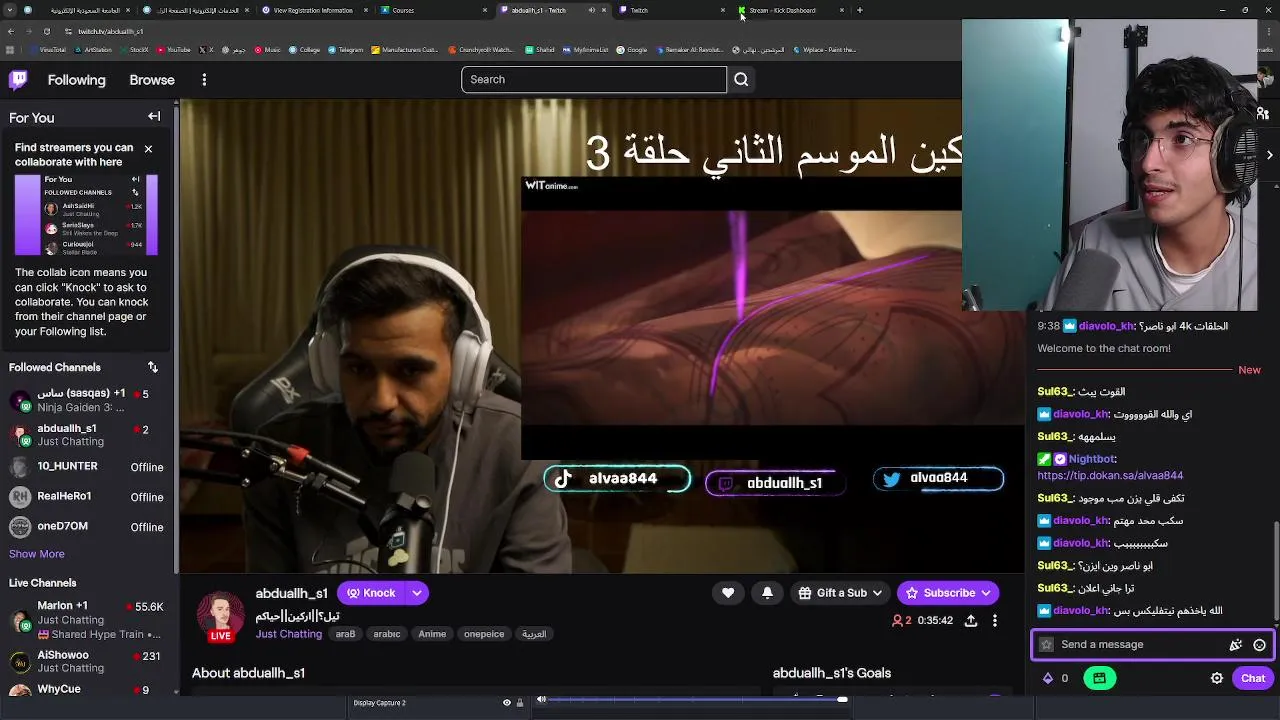Switch to the Courses browser tab
1280x720 pixels.
coord(433,10)
